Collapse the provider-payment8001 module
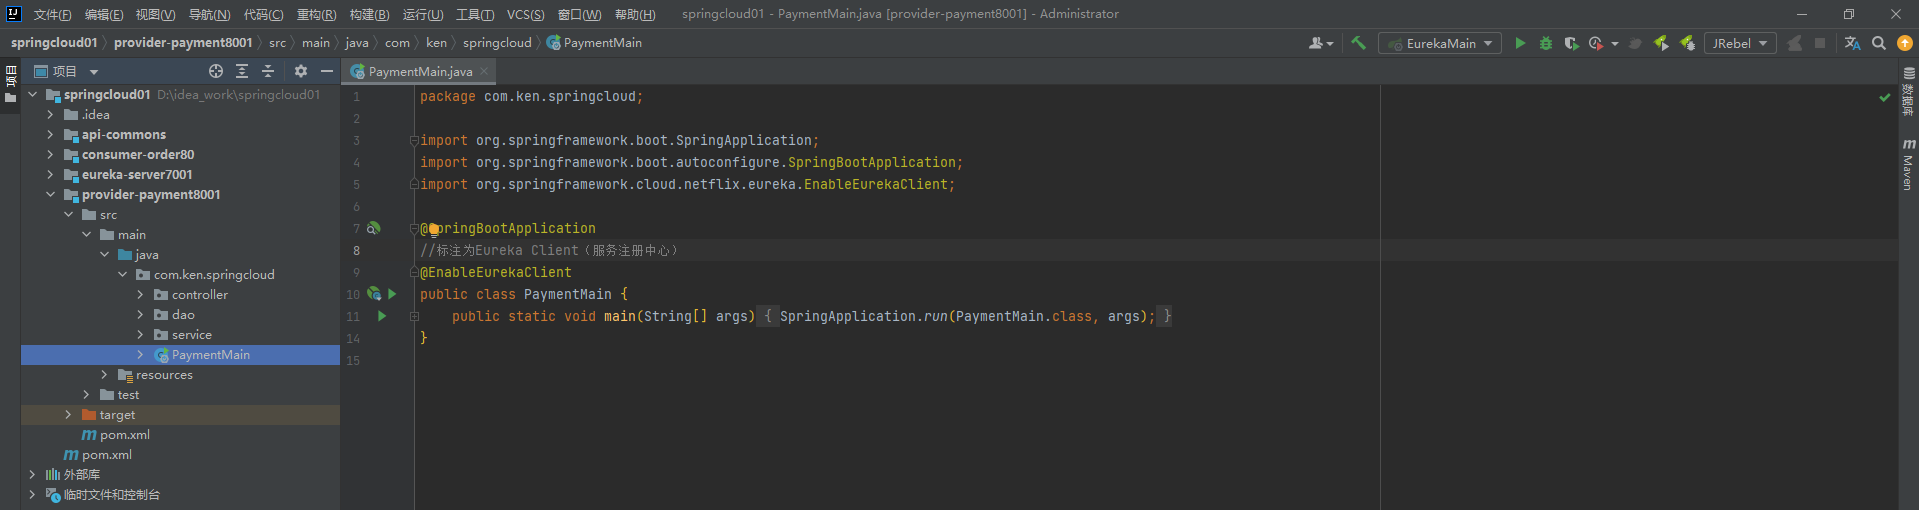 tap(50, 195)
